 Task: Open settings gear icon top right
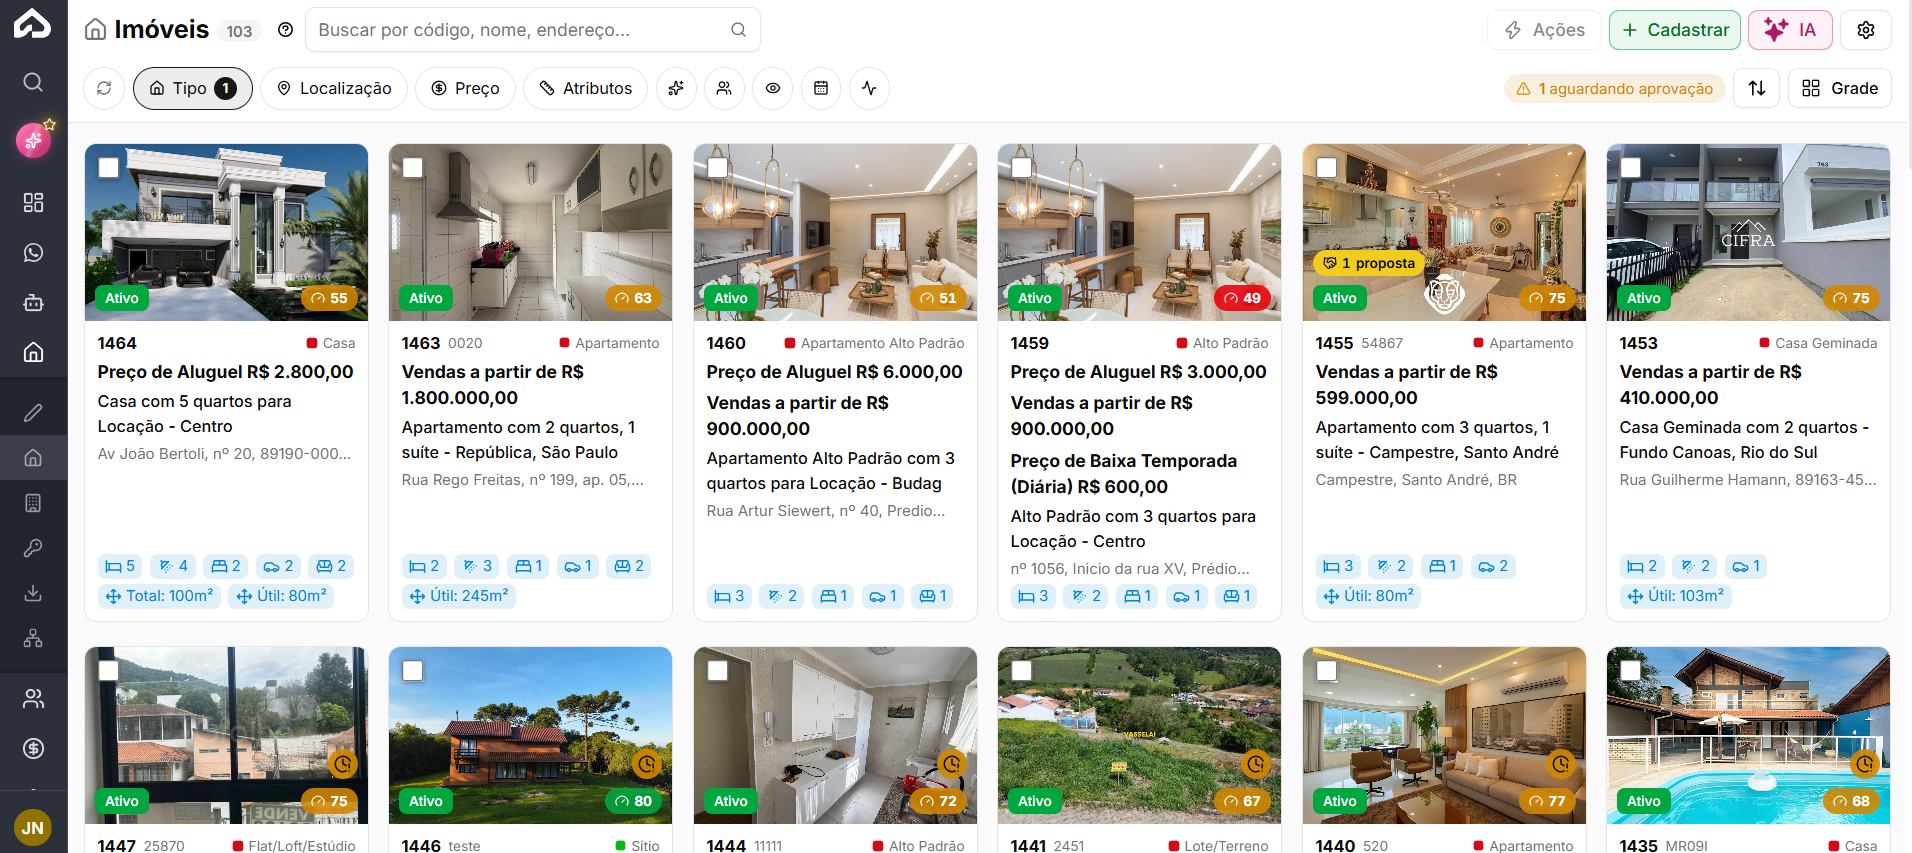(x=1866, y=30)
